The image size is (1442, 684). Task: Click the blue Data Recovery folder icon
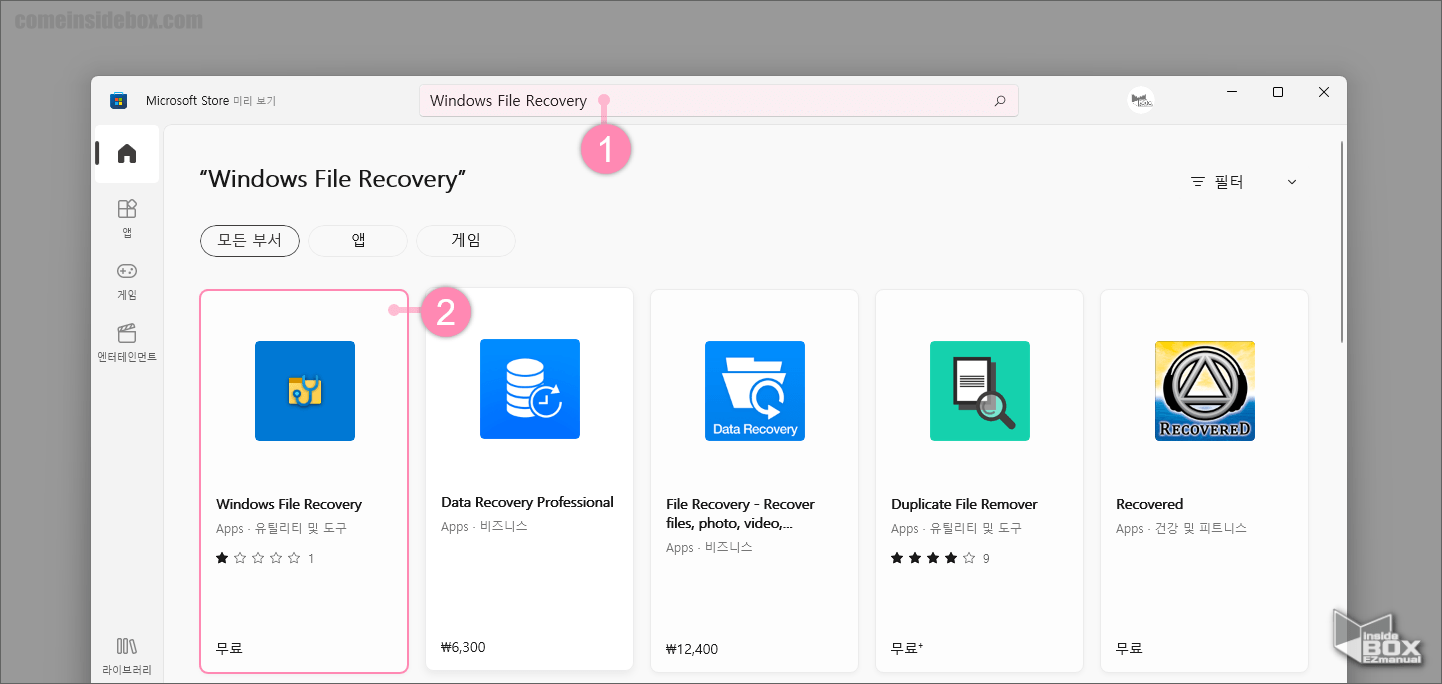point(755,391)
